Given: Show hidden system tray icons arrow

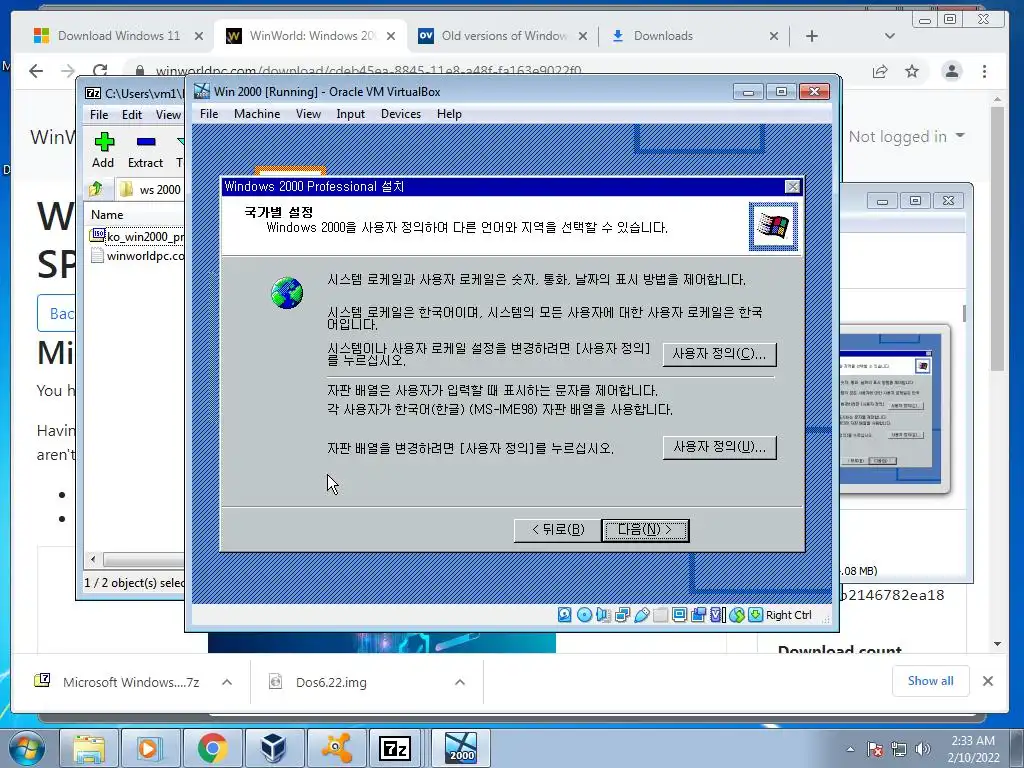Looking at the screenshot, I should pos(850,749).
